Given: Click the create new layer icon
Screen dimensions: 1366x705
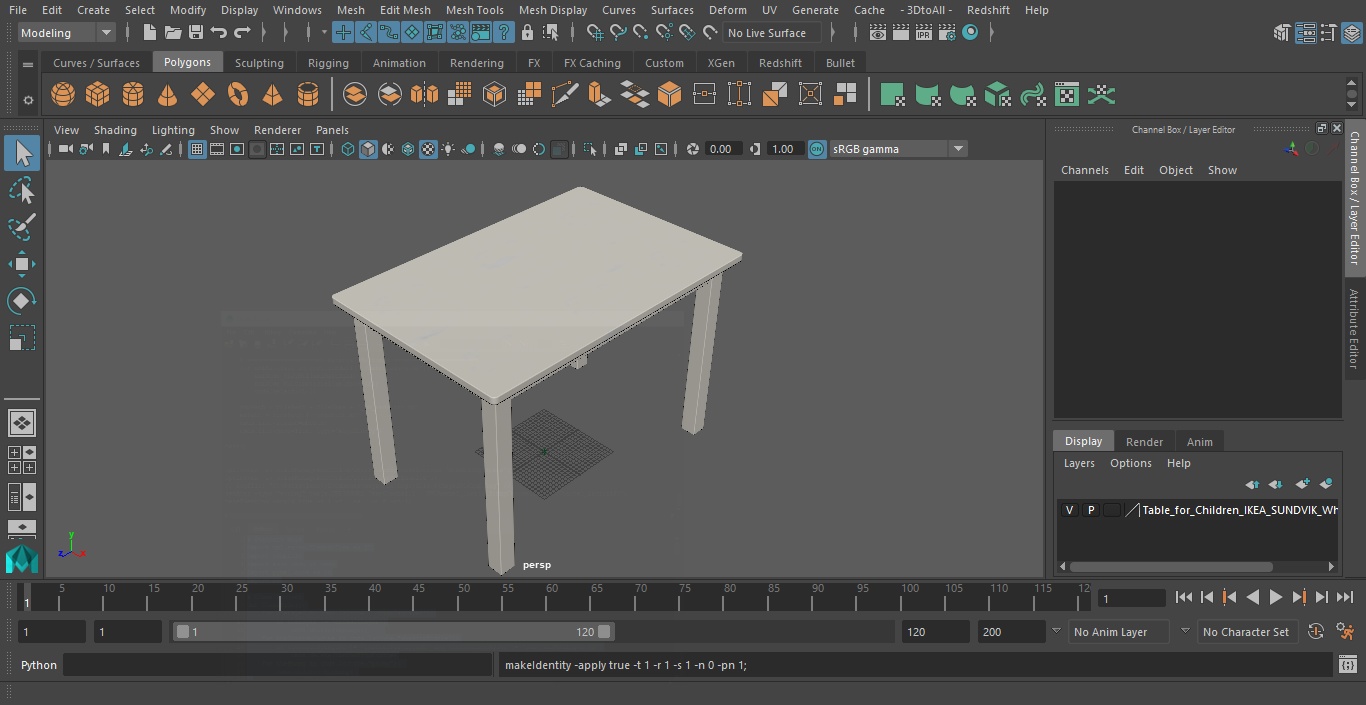Looking at the screenshot, I should 1302,484.
